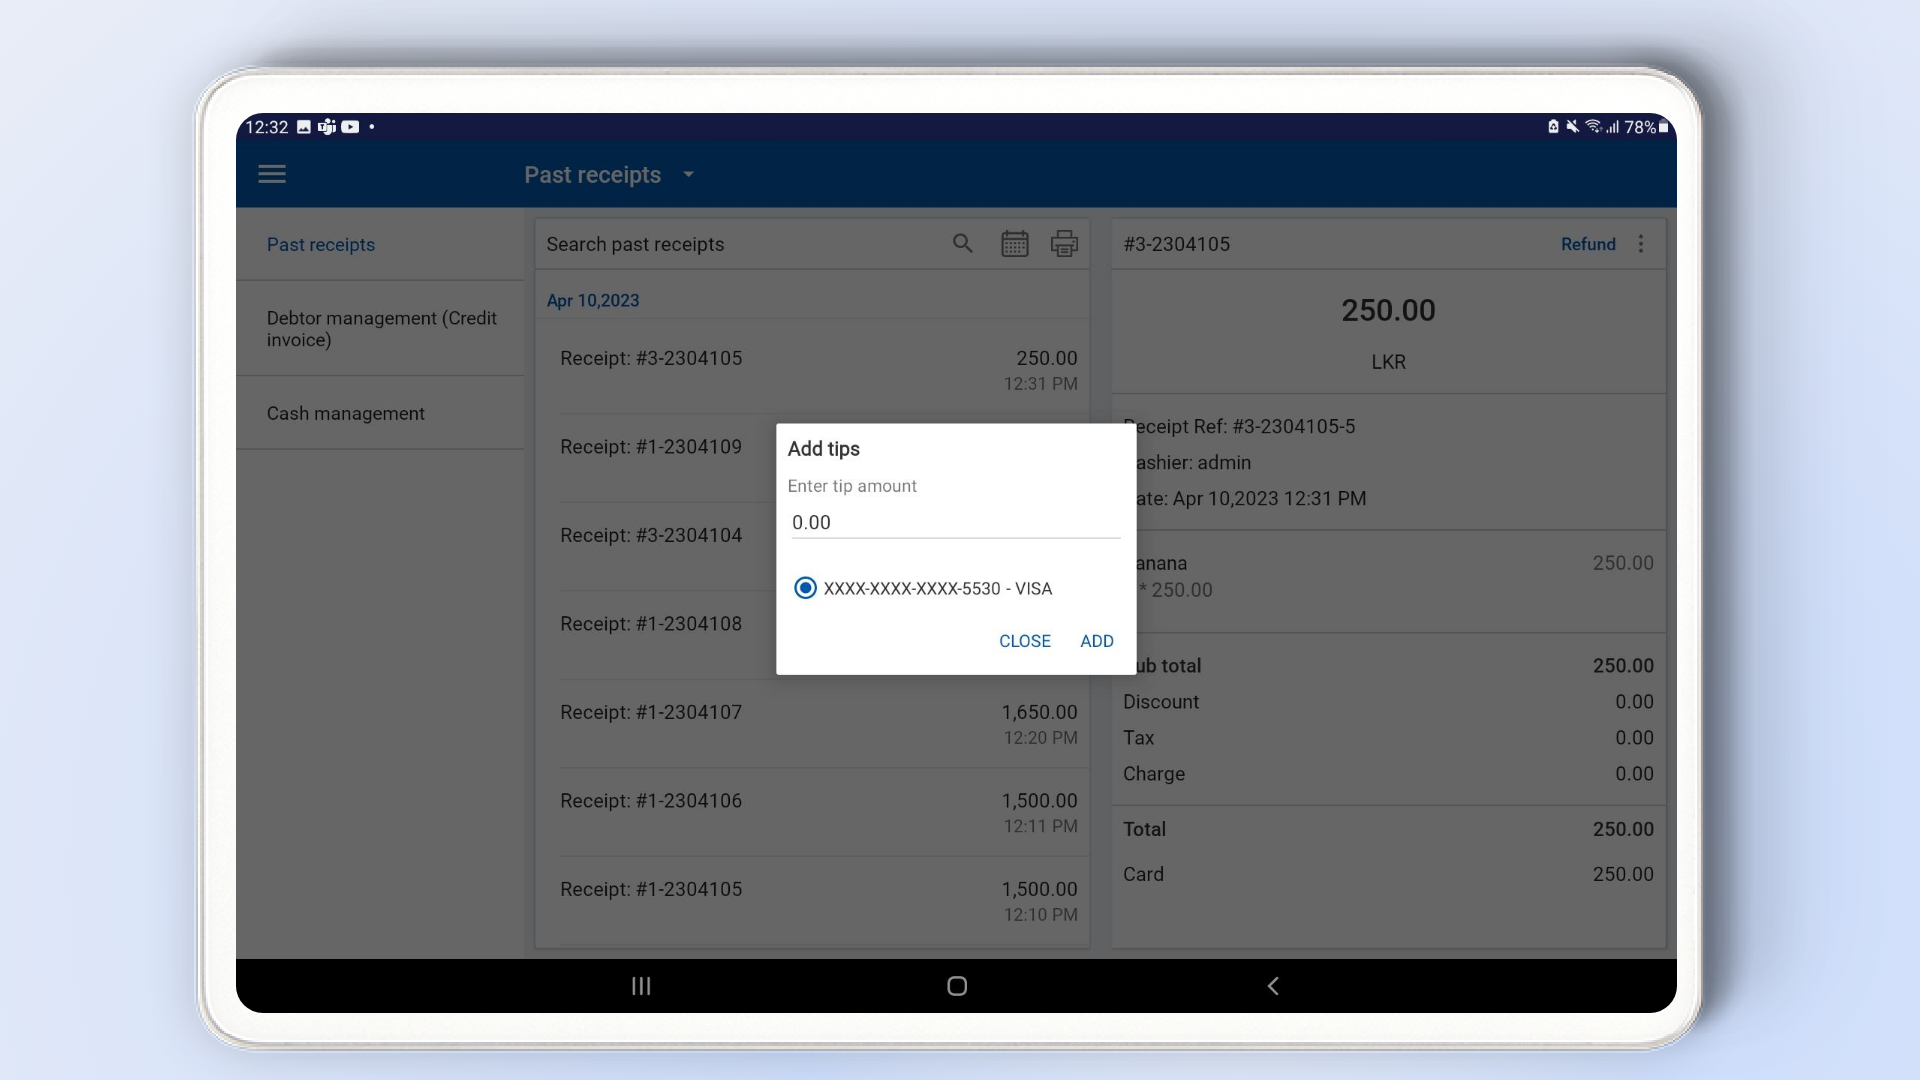1920x1080 pixels.
Task: Click the search magnifier icon
Action: pyautogui.click(x=962, y=244)
